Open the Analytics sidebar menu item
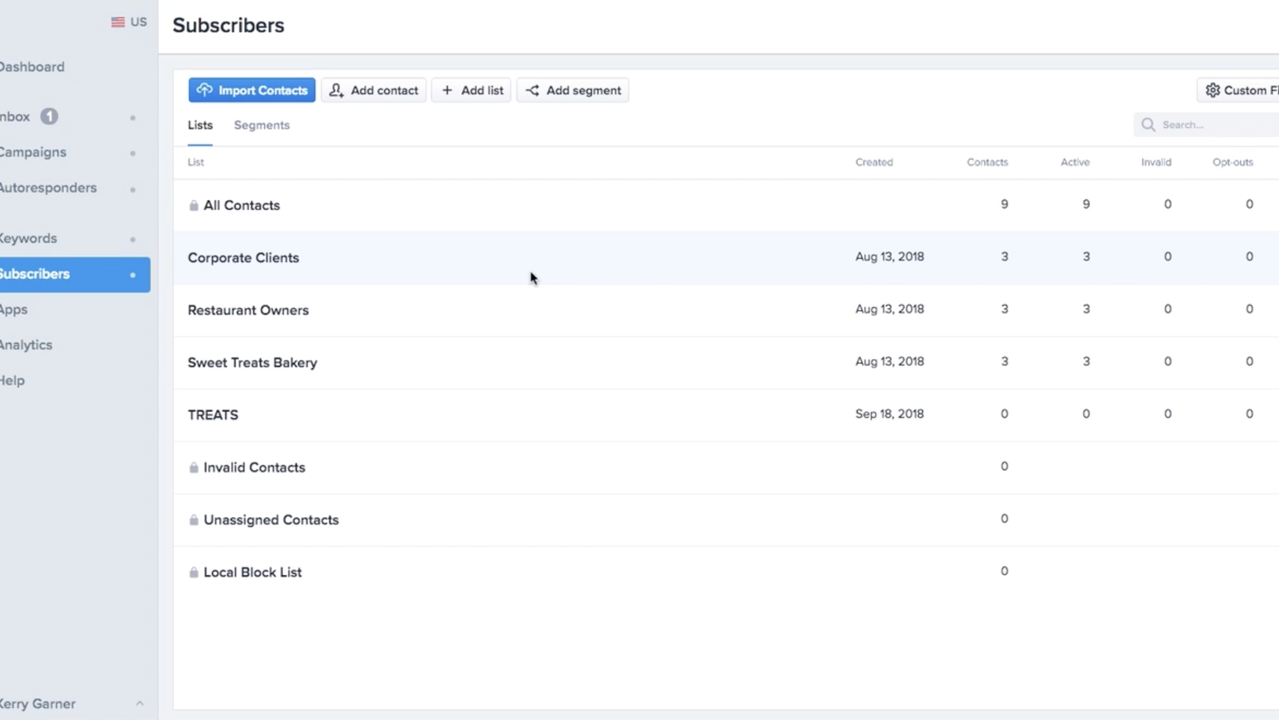 click(27, 345)
